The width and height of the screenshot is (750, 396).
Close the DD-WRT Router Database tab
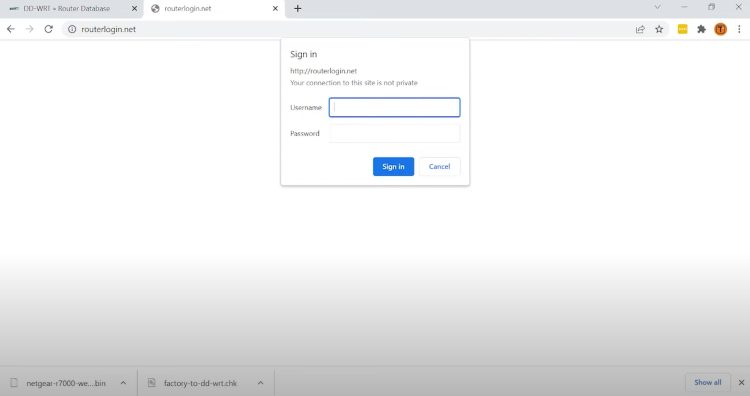[x=134, y=9]
